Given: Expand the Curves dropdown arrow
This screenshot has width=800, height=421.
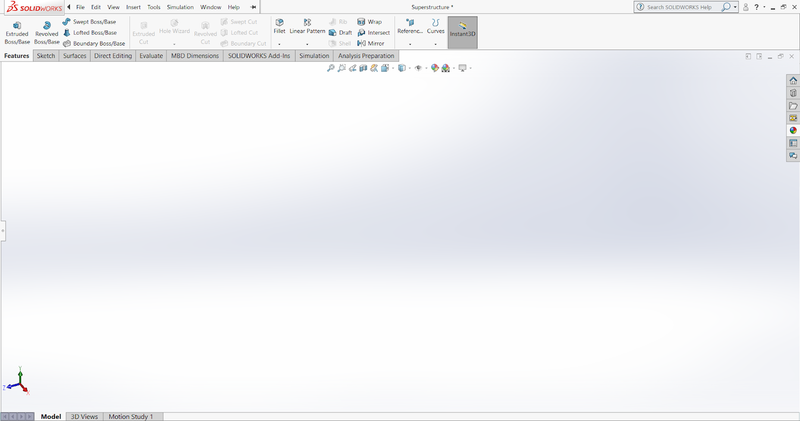Looking at the screenshot, I should (x=436, y=44).
